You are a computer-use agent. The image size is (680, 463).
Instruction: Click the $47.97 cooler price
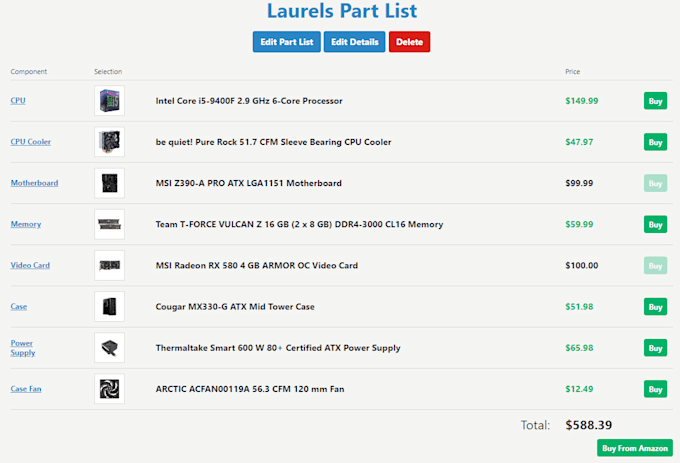tap(579, 142)
